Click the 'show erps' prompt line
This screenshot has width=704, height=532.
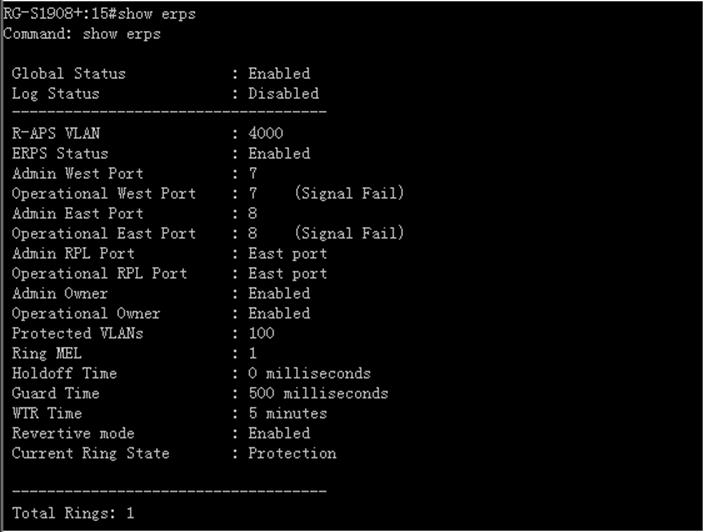click(x=99, y=14)
